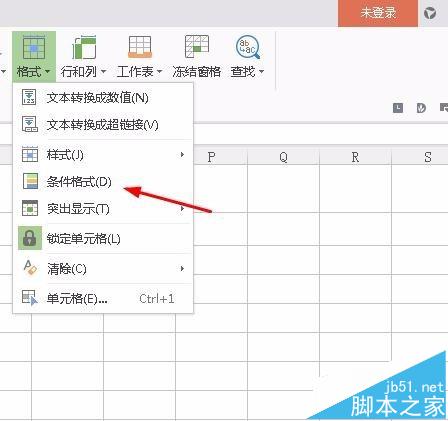Click the 格式 (Format) grid icon
The width and height of the screenshot is (448, 421).
pos(34,47)
